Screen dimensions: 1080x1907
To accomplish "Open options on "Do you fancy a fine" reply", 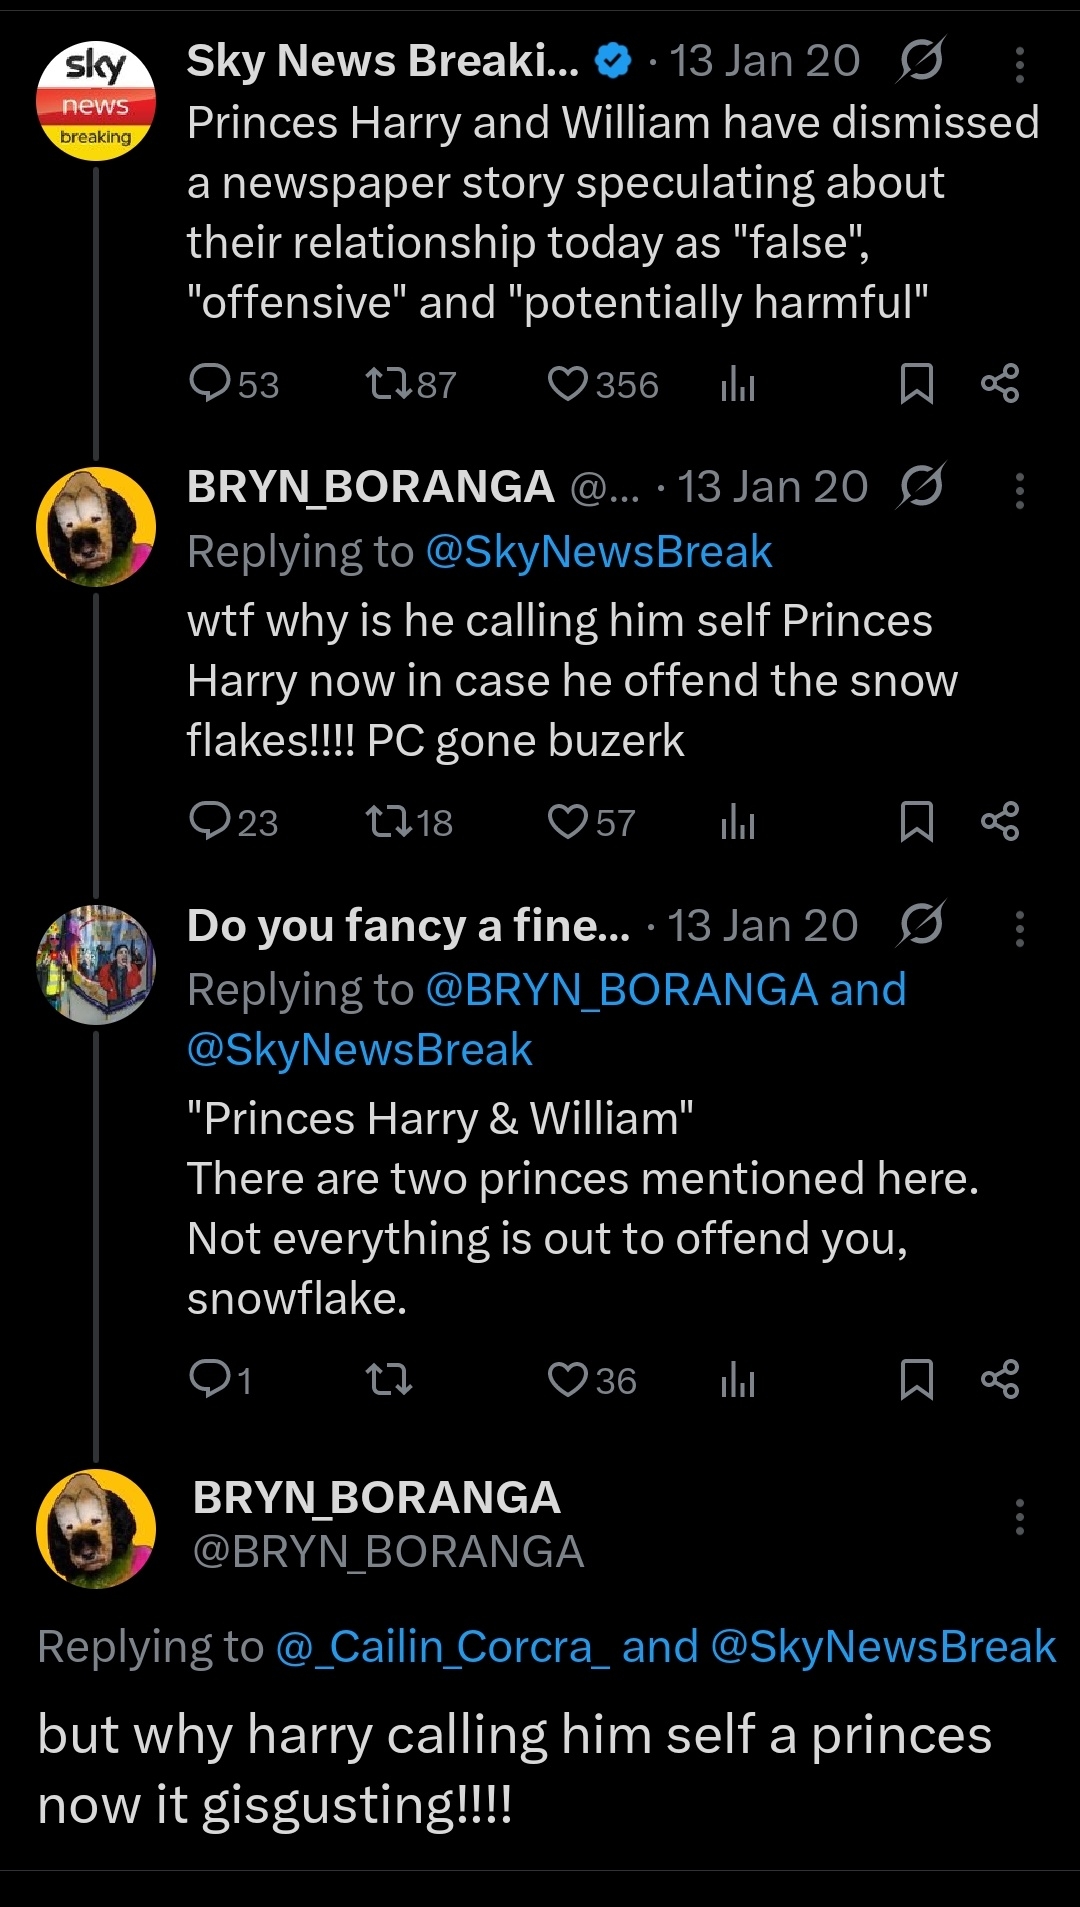I will pyautogui.click(x=1019, y=929).
